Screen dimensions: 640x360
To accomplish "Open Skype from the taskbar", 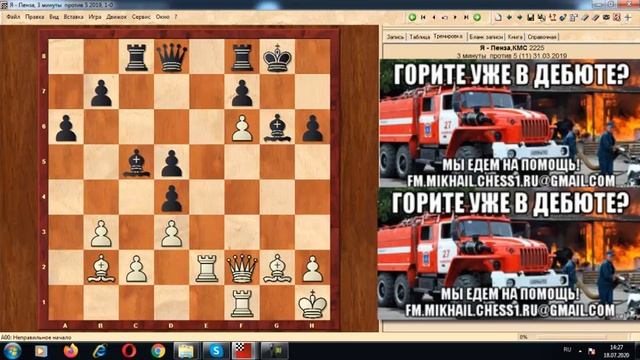I will 215,351.
